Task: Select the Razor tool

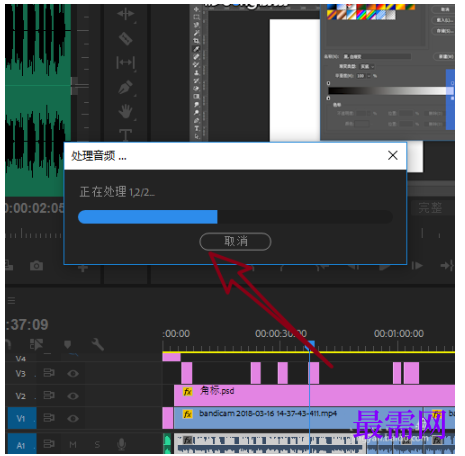Action: [125, 39]
